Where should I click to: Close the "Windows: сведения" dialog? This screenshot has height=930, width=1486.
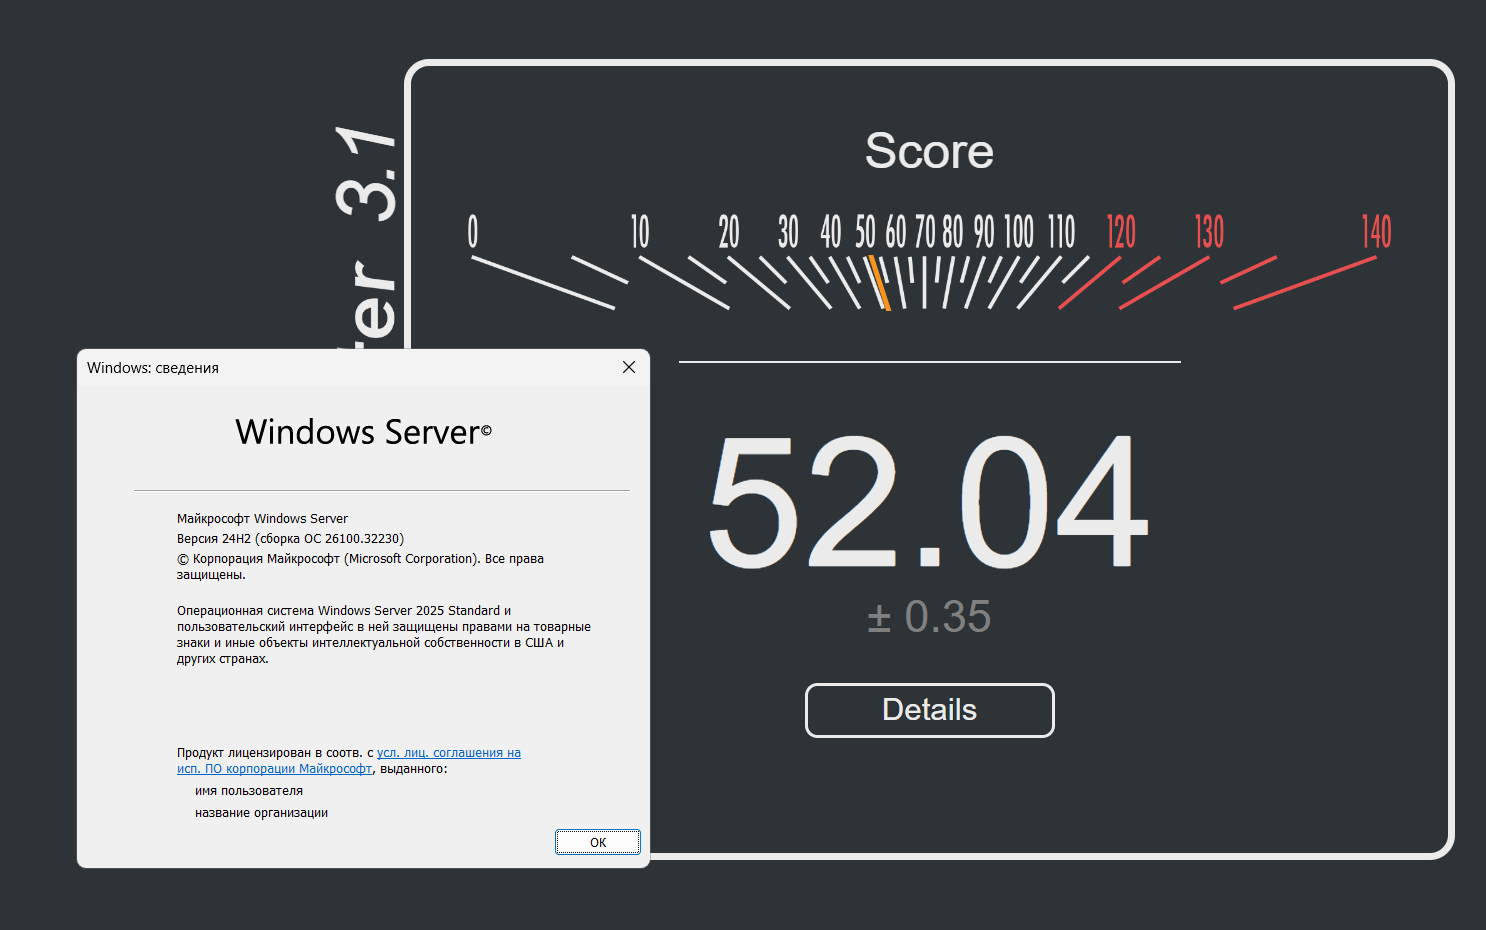(x=629, y=367)
